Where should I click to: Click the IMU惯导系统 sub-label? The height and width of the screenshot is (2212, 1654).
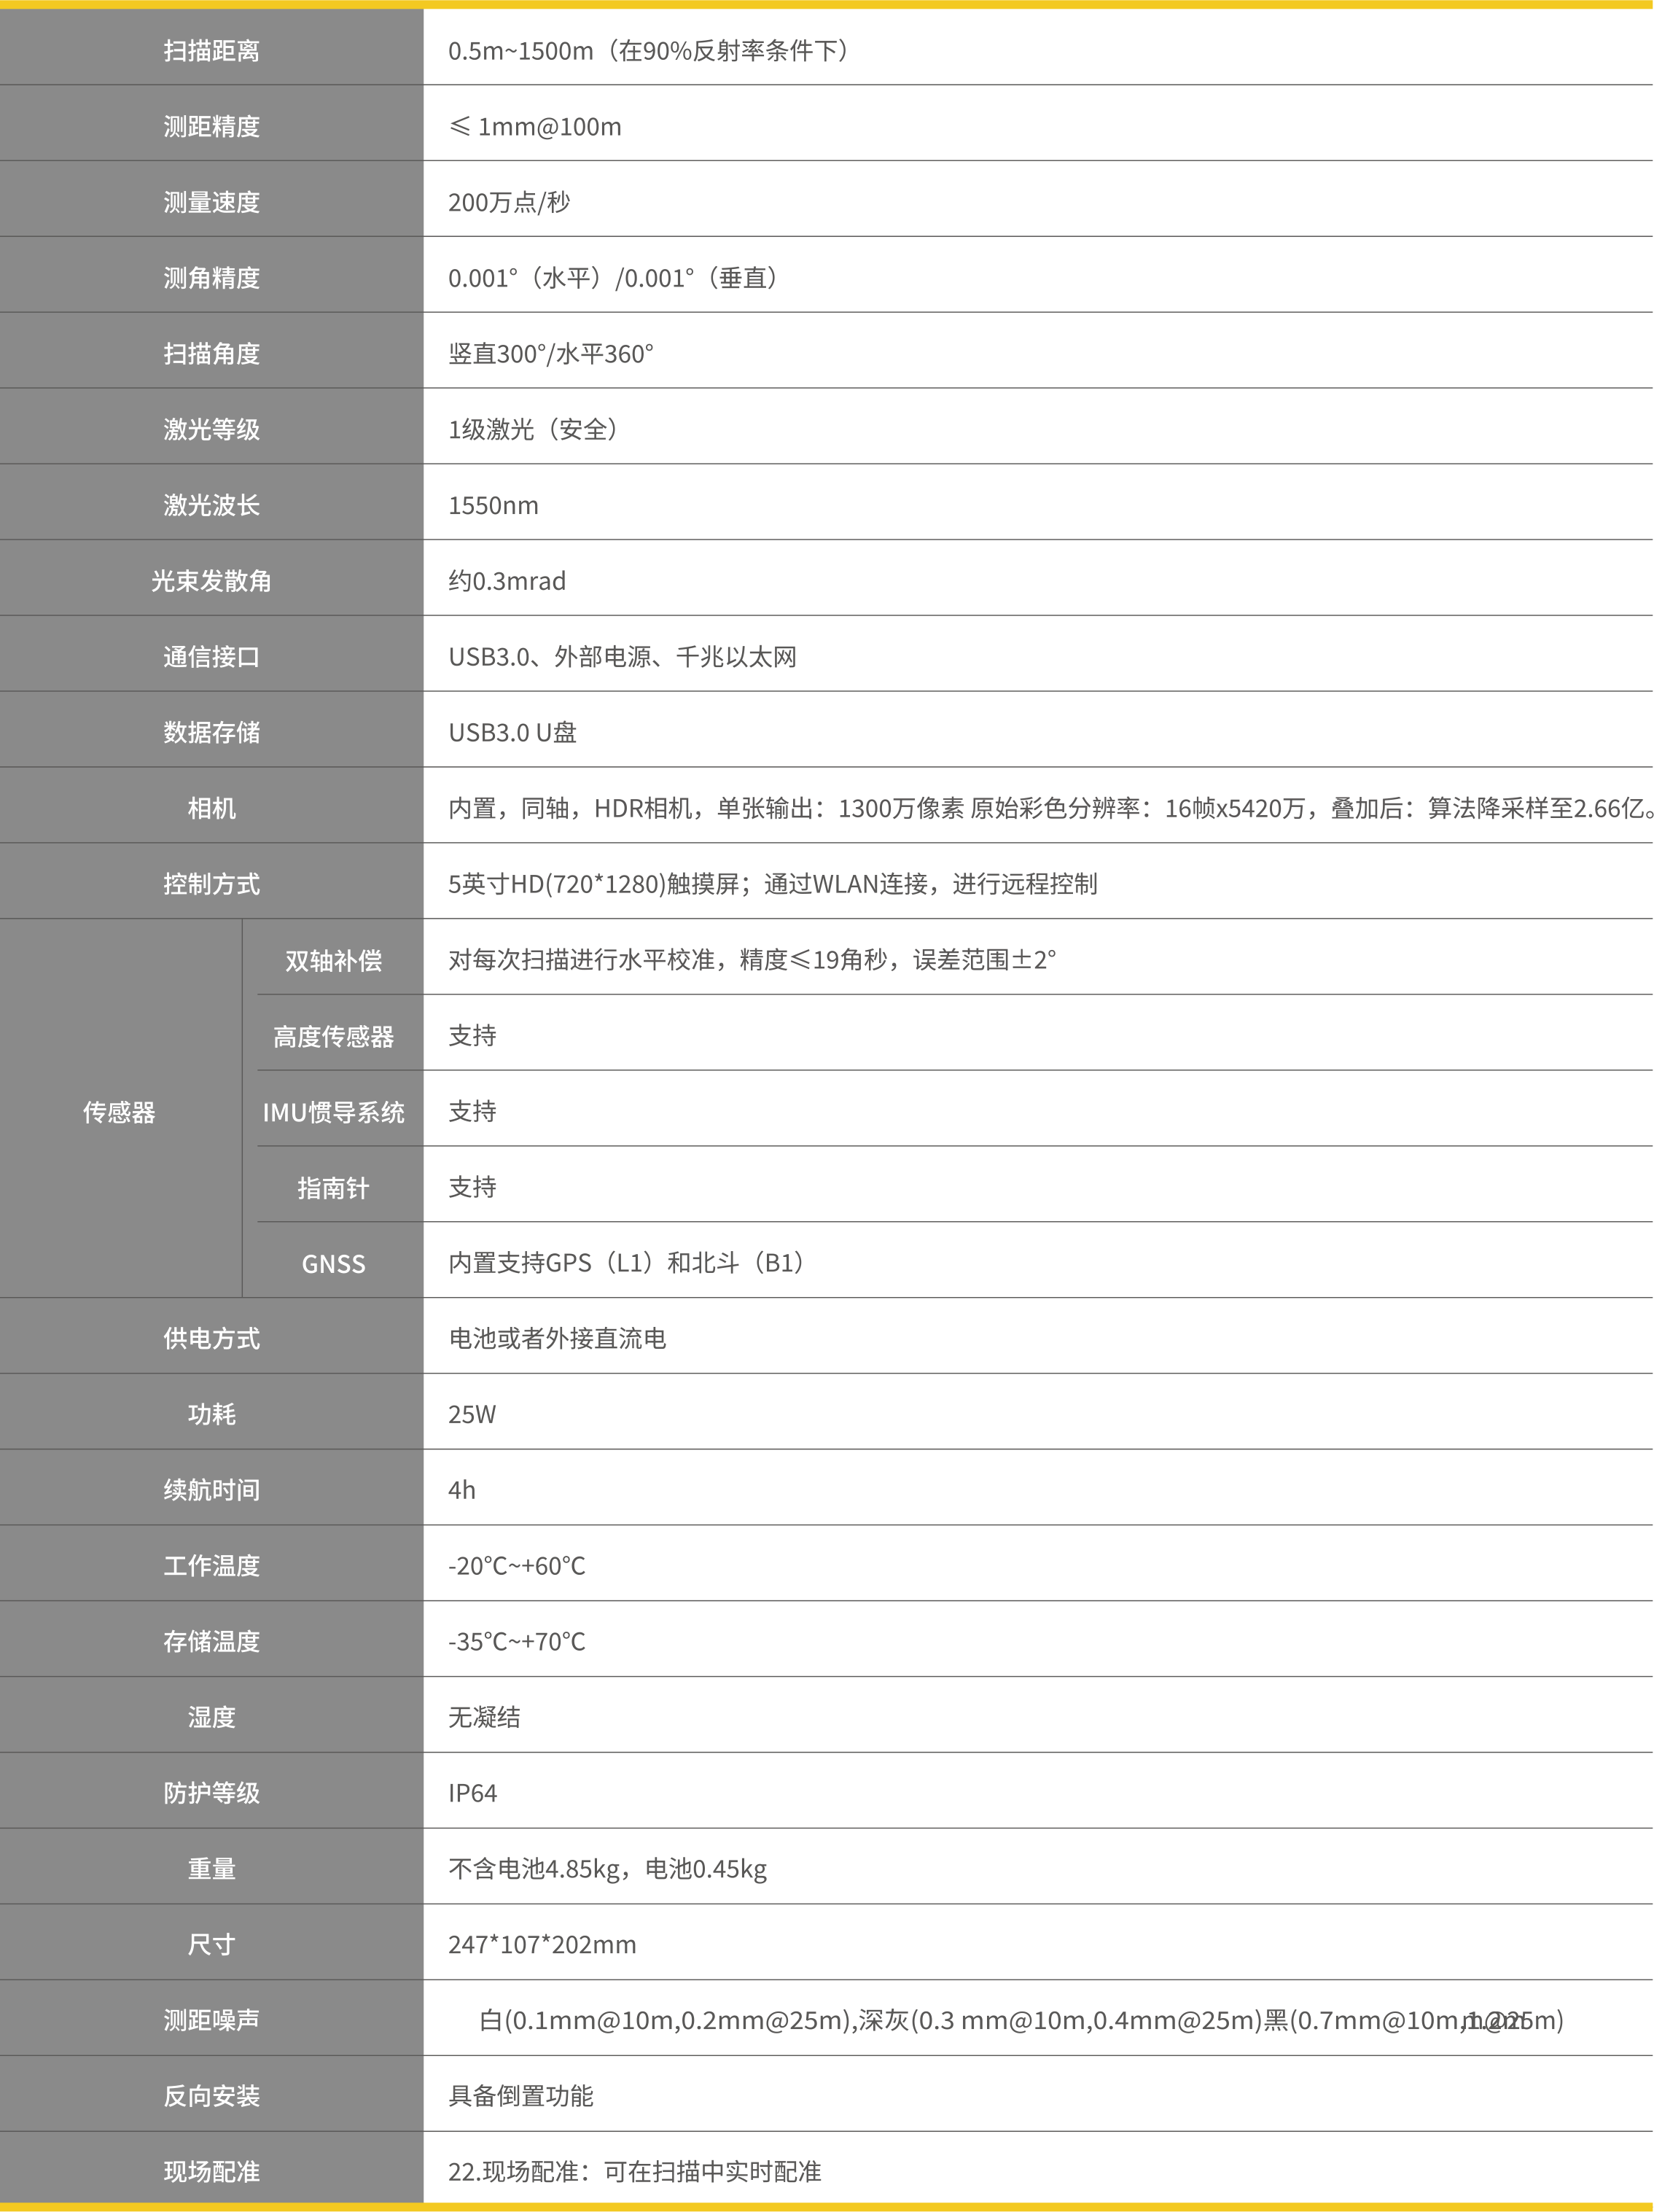coord(333,1112)
